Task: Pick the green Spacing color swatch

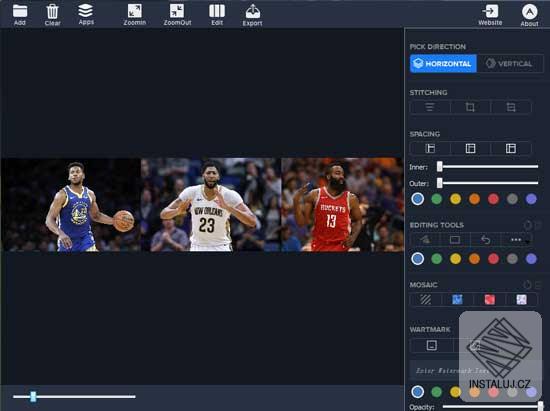Action: [x=437, y=199]
